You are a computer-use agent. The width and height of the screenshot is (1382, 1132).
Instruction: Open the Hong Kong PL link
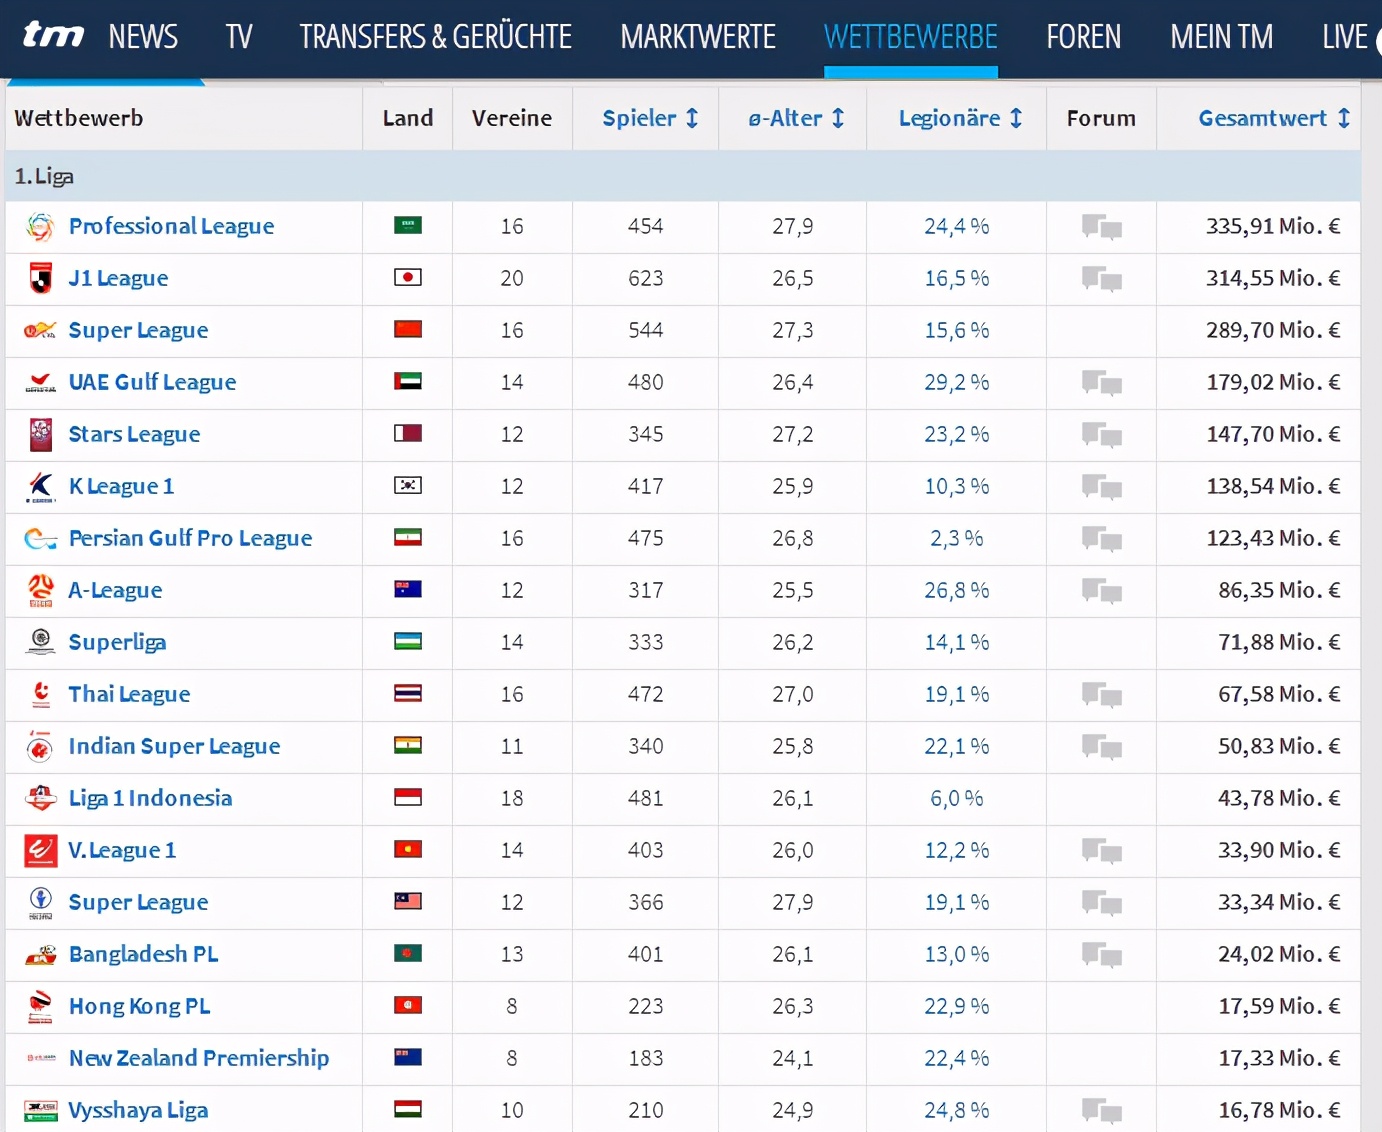(139, 1006)
